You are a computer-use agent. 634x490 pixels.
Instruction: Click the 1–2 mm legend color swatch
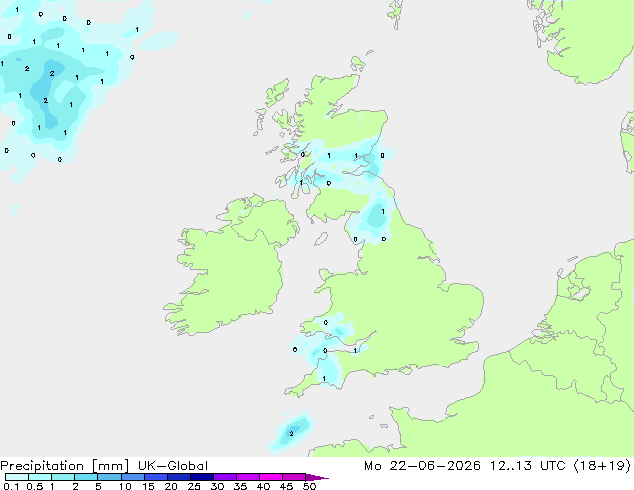[x=63, y=477]
